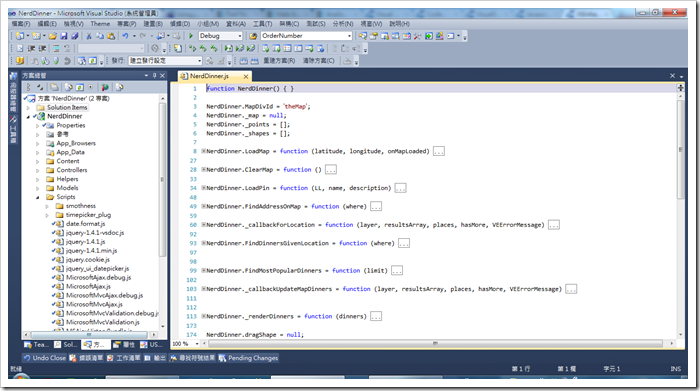Click the editor horizontal scrollbar thumb
The height and width of the screenshot is (391, 700).
tap(435, 344)
